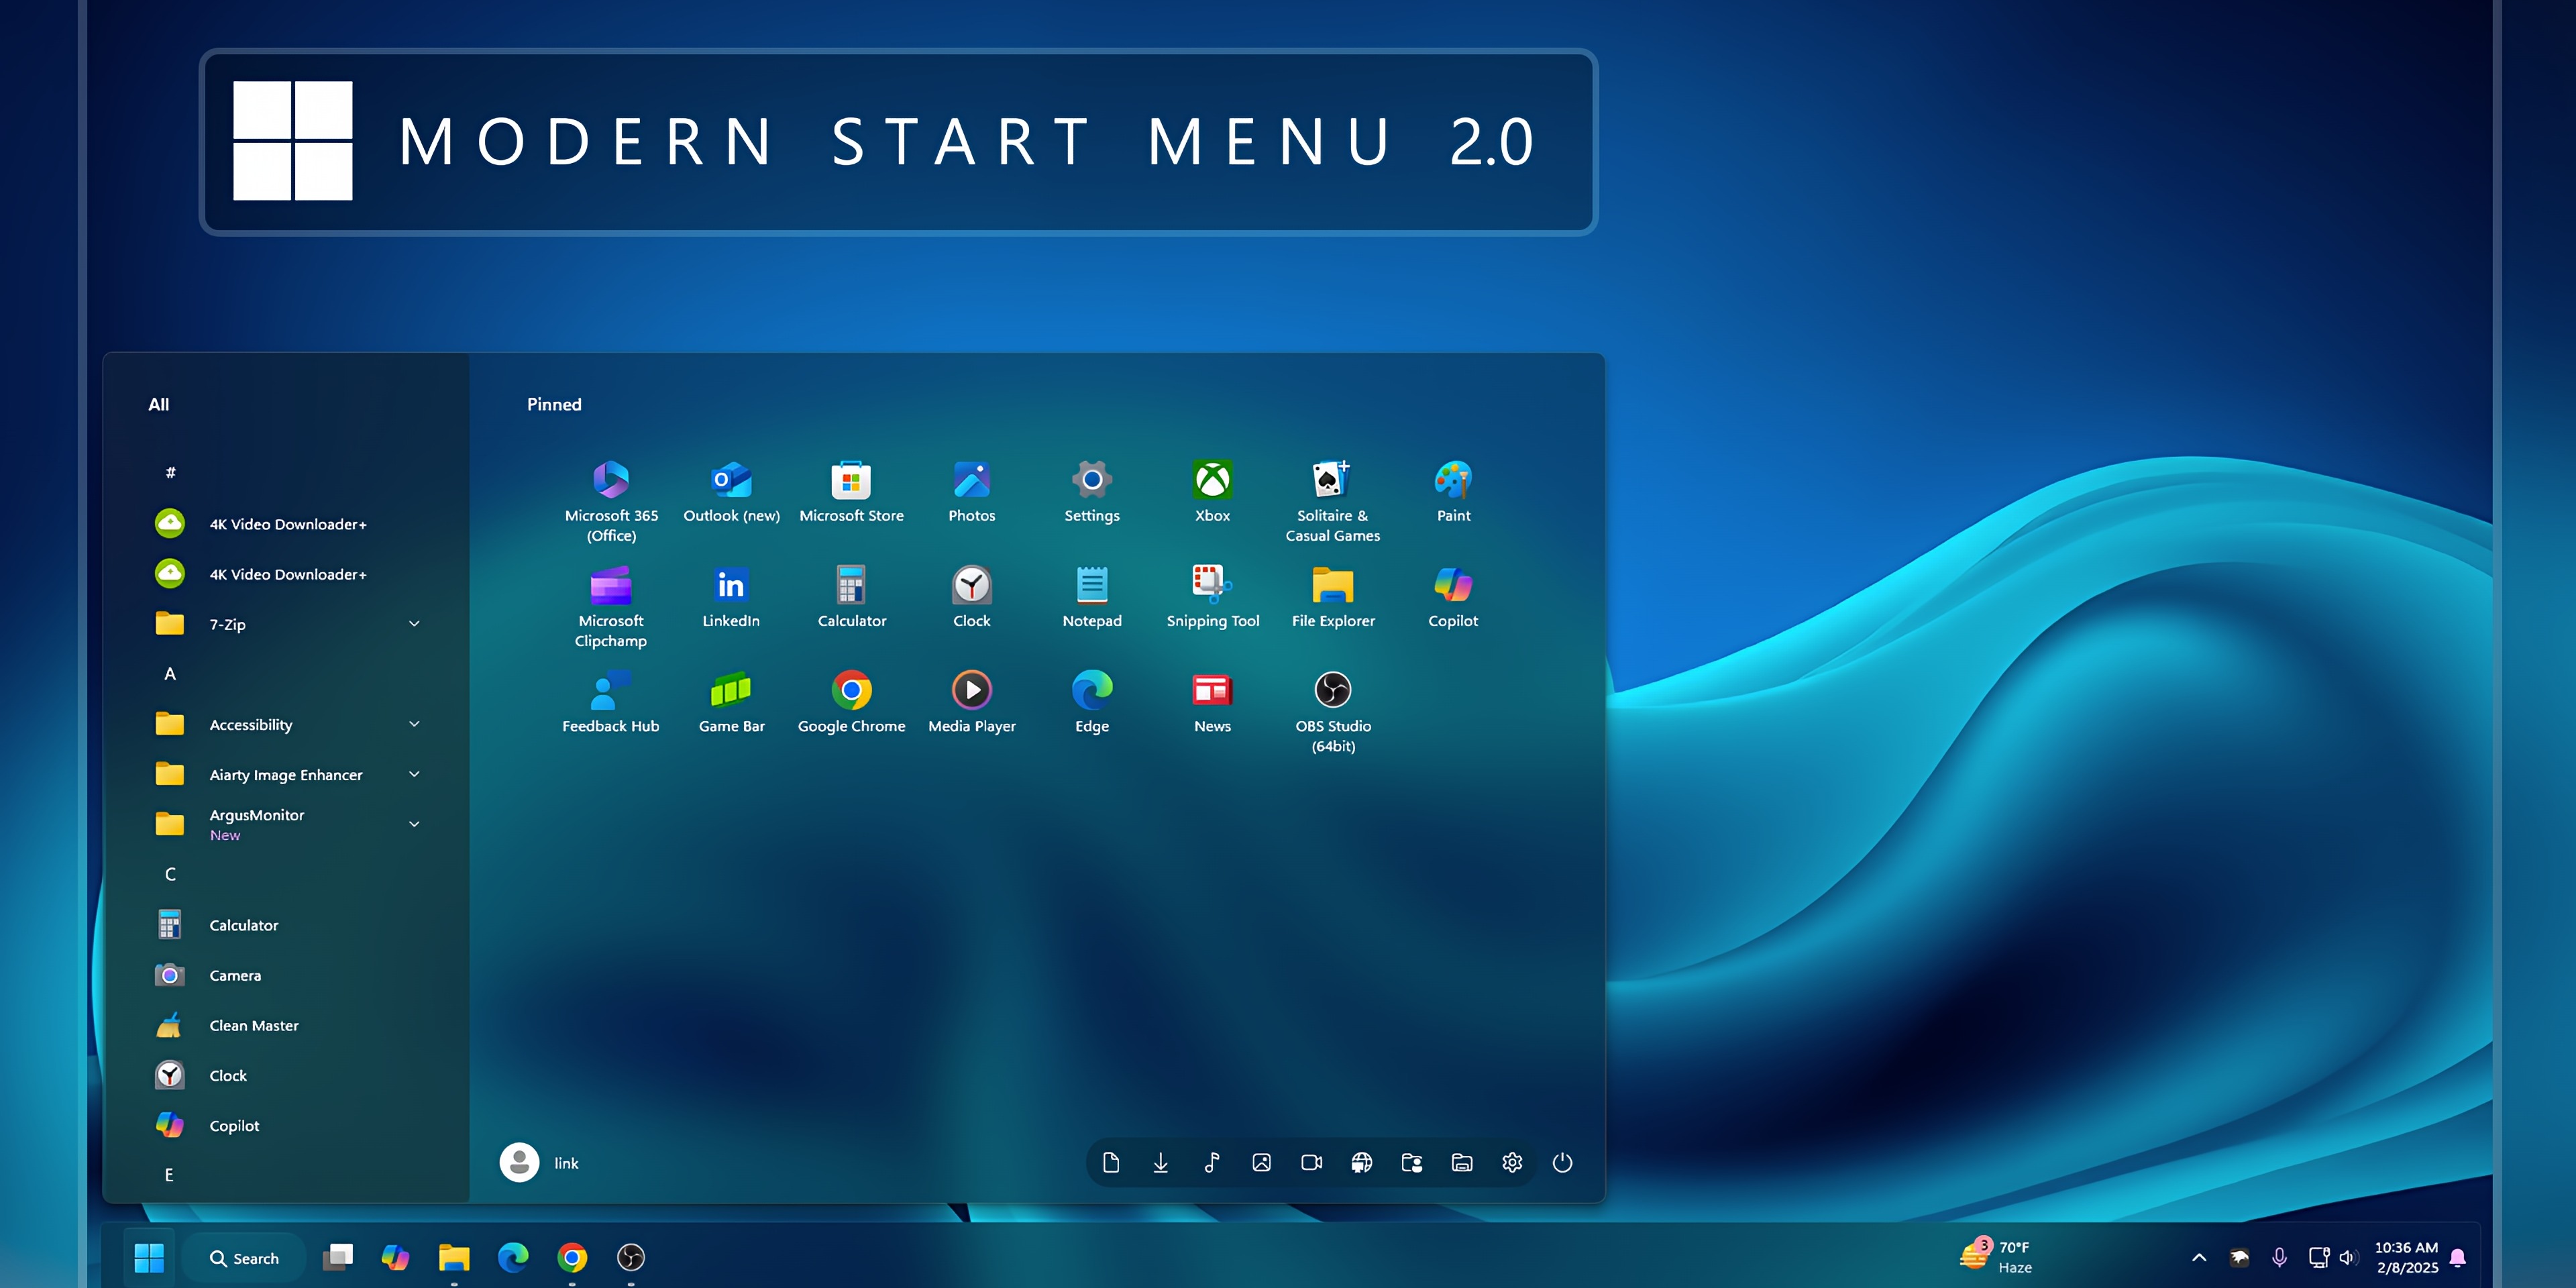2576x1288 pixels.
Task: Open the Photos app
Action: 971,491
